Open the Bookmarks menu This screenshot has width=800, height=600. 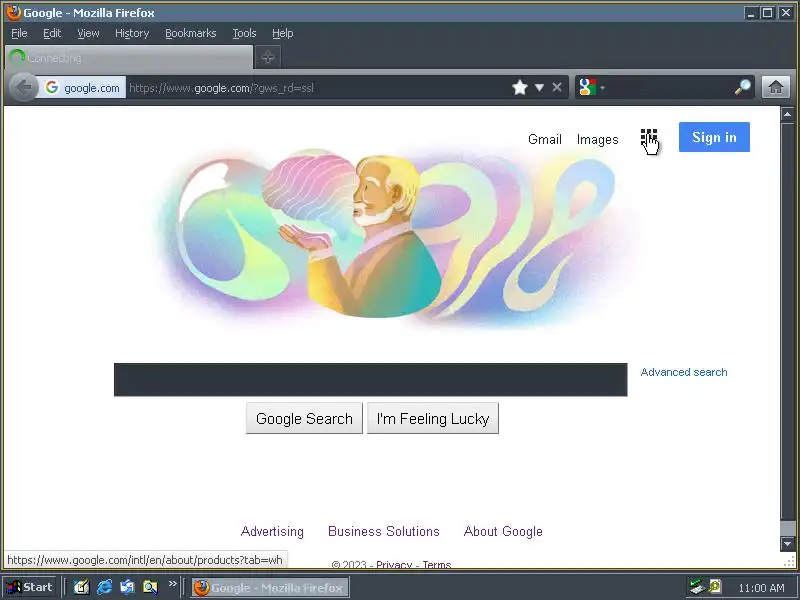190,33
